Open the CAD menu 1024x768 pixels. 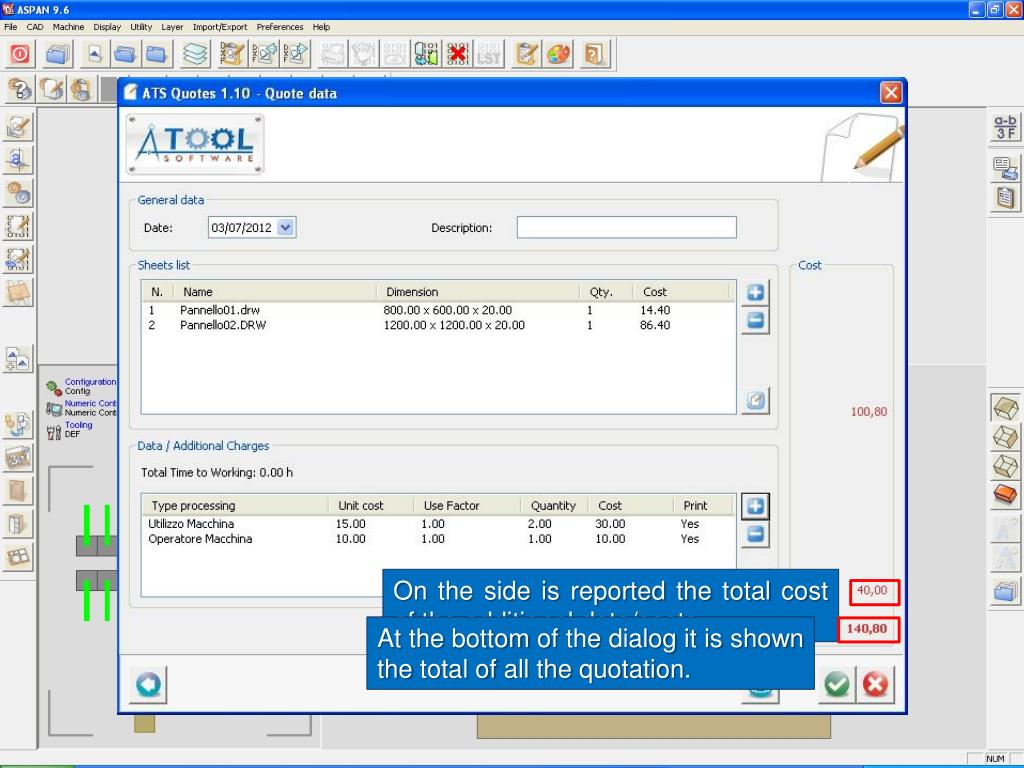(35, 27)
